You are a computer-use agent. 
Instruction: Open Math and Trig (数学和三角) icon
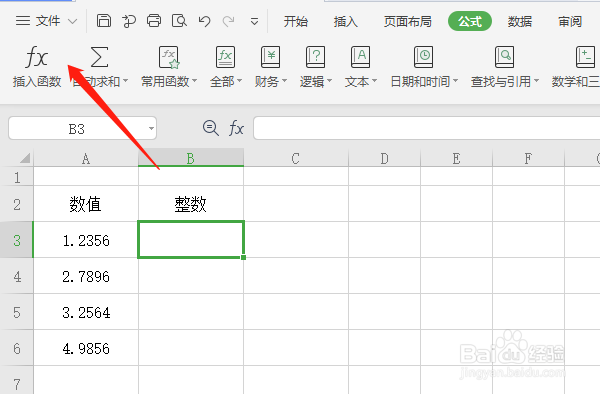[x=585, y=57]
